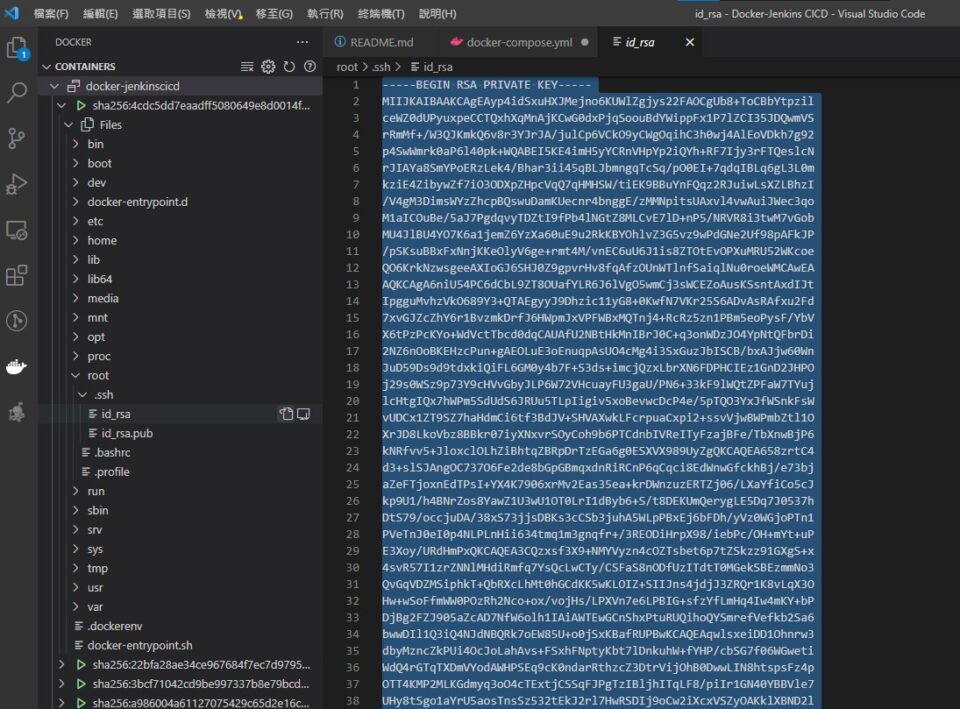Click the refresh icon in Containers header
The image size is (960, 709).
pos(289,67)
